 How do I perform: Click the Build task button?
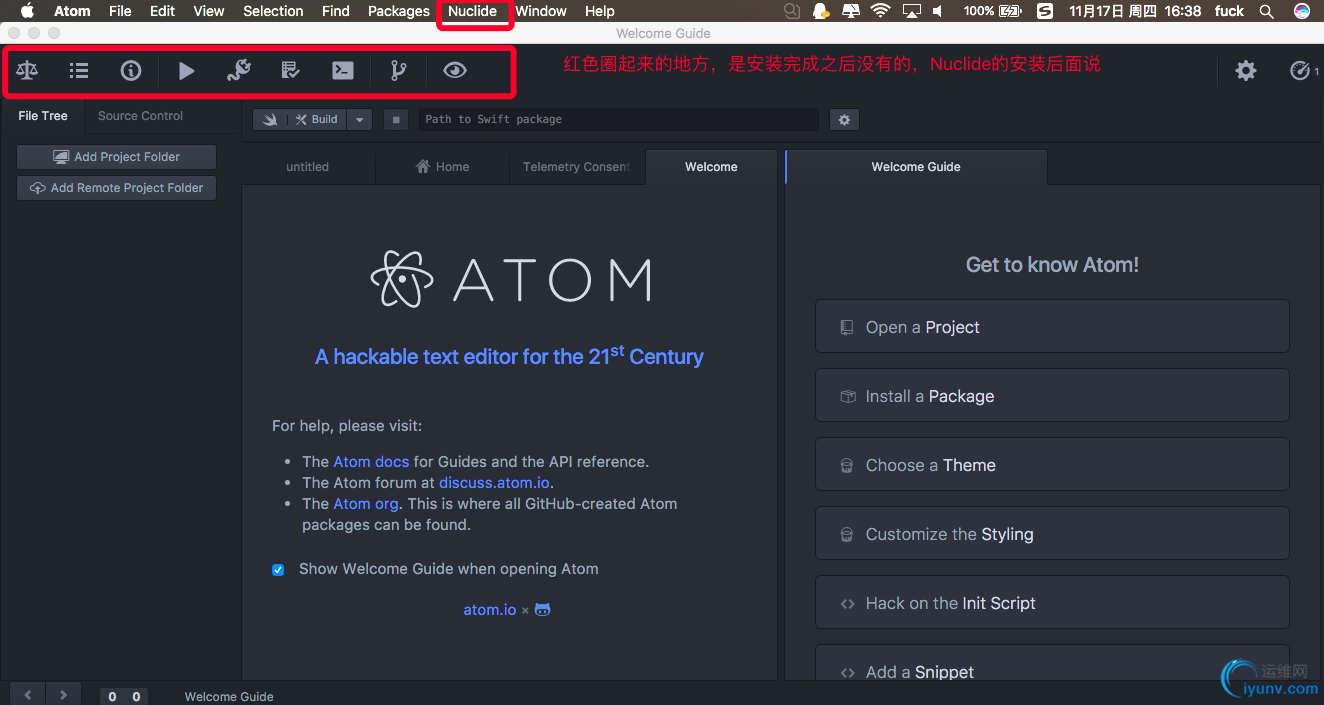316,119
